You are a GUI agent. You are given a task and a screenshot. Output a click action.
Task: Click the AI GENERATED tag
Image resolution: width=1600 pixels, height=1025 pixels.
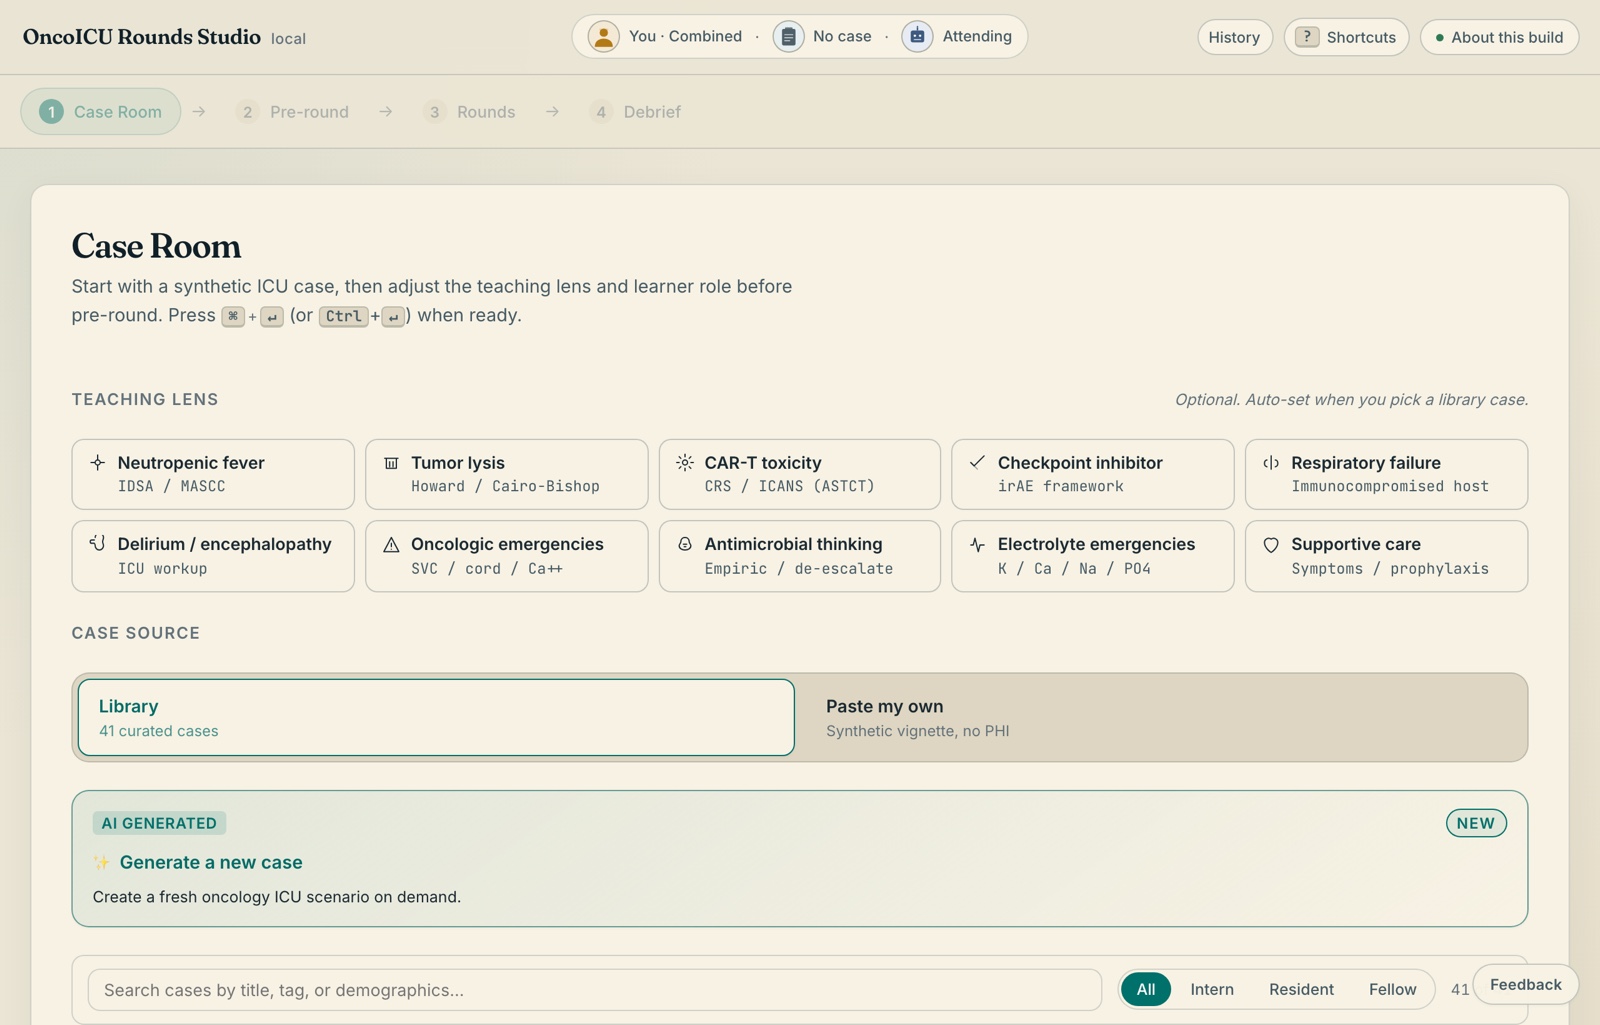159,823
